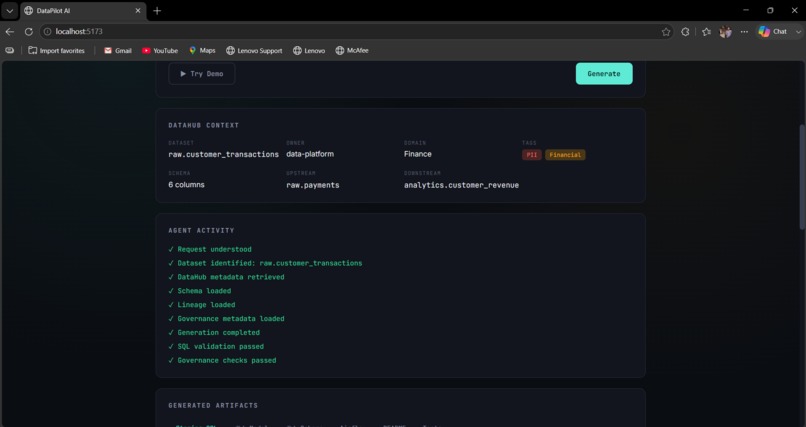Close the DataPilot AI tab
The image size is (806, 427).
[x=138, y=10]
